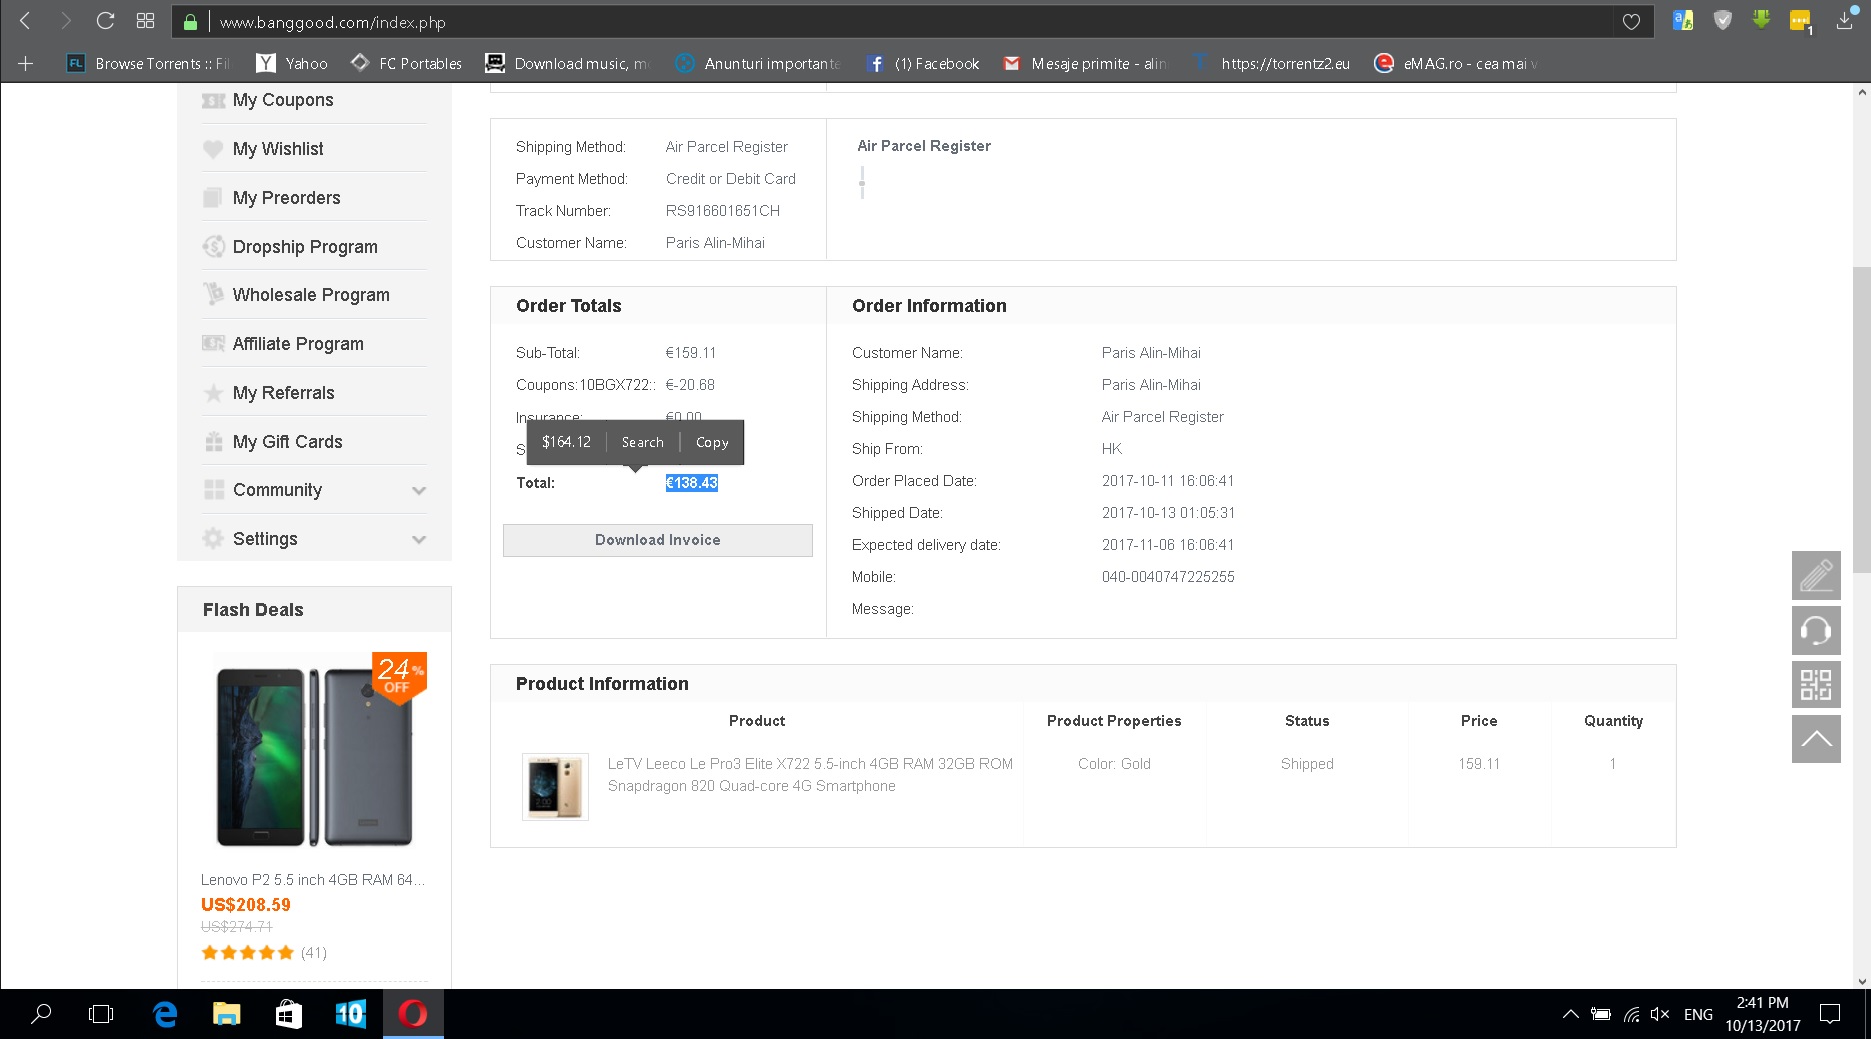Open the translate extension icon
The image size is (1871, 1039).
[x=1683, y=20]
